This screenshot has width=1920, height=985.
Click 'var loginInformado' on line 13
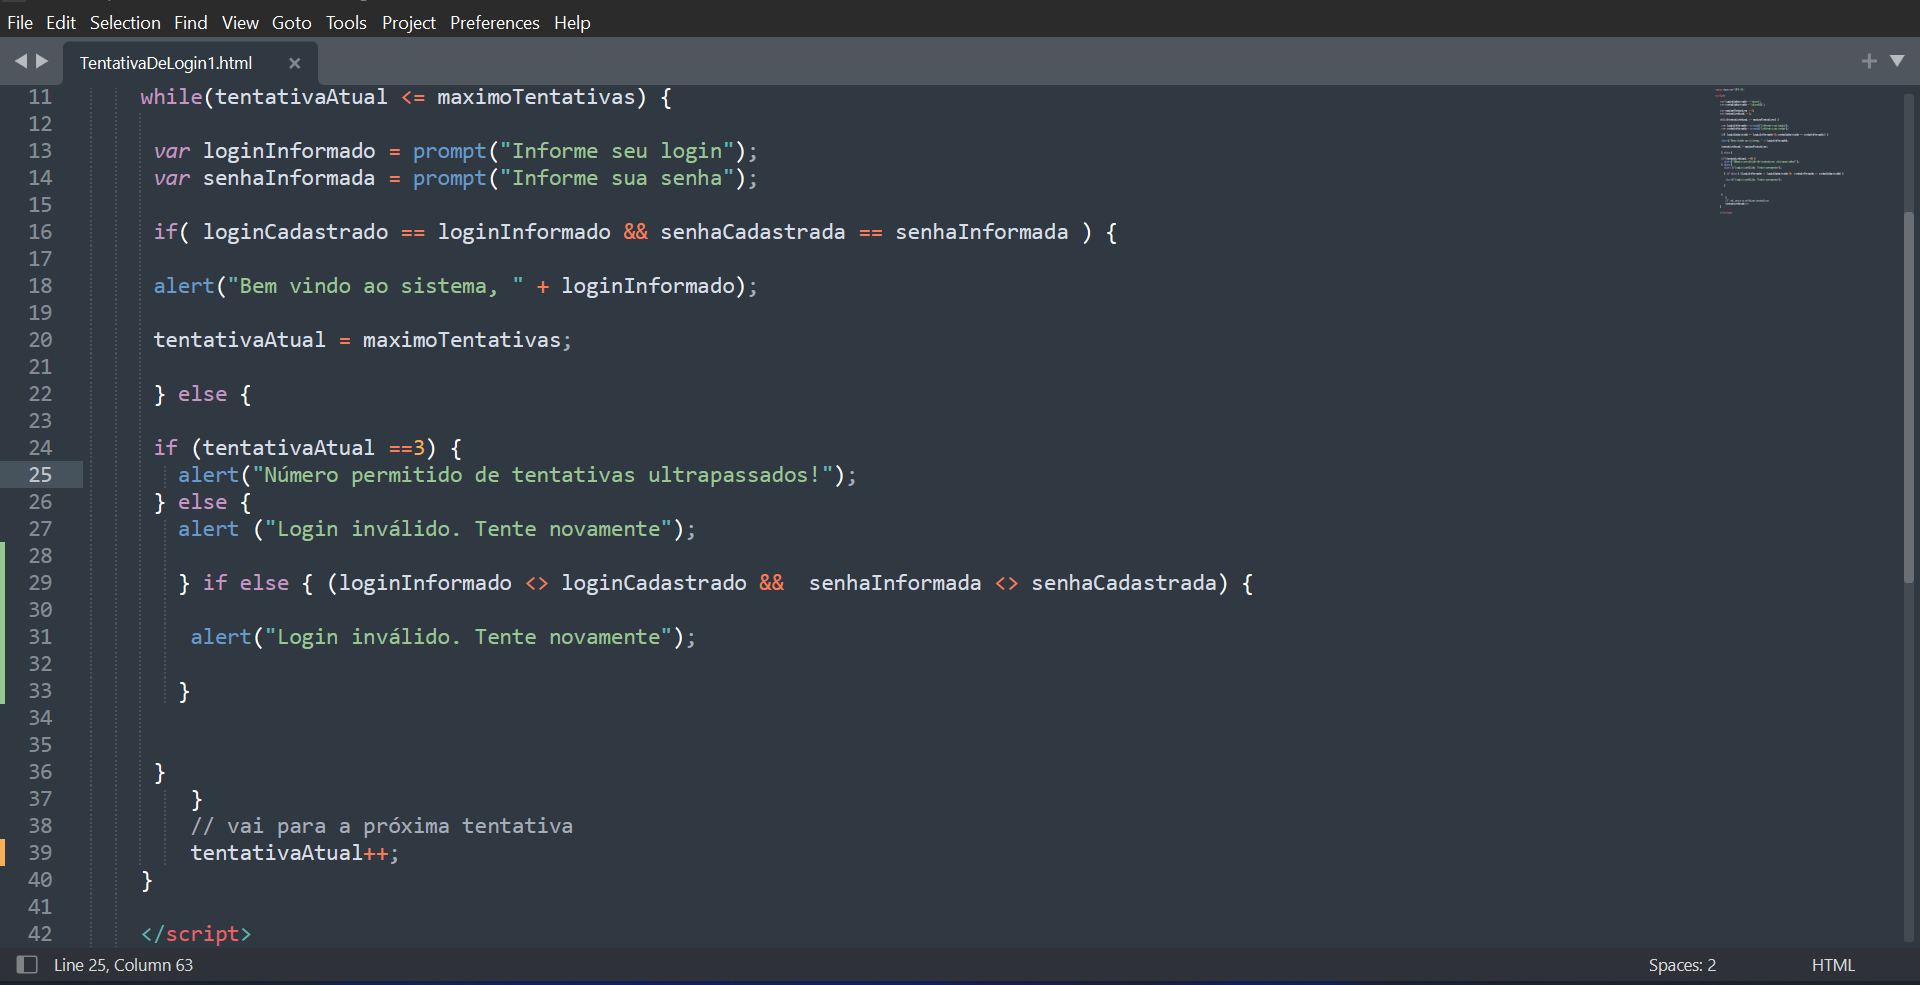[x=264, y=151]
